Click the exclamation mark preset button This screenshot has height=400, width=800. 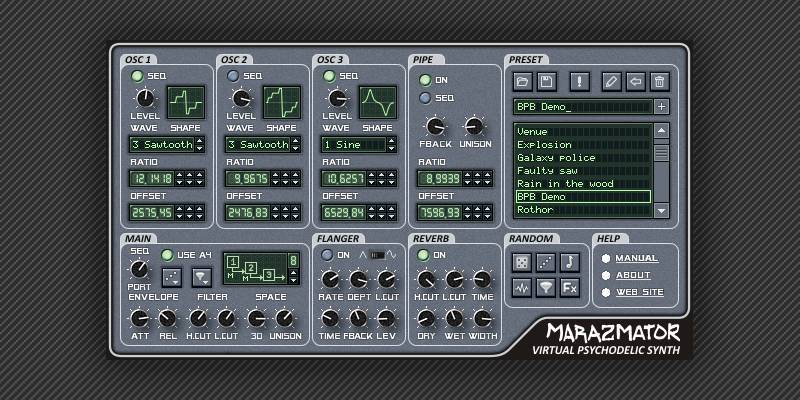(579, 81)
